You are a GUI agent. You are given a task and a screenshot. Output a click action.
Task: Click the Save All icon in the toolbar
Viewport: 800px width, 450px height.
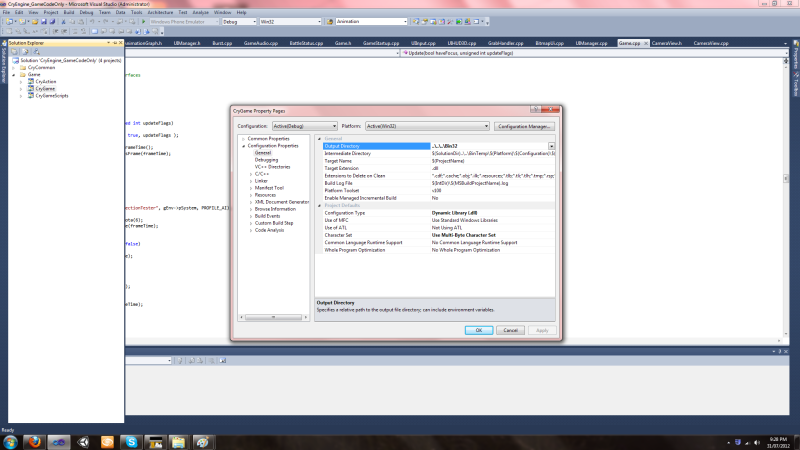click(52, 21)
